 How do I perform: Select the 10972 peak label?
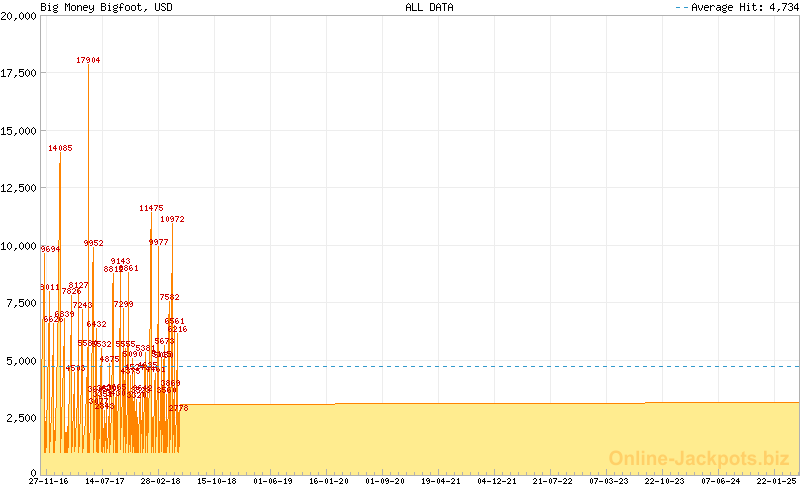[x=172, y=219]
